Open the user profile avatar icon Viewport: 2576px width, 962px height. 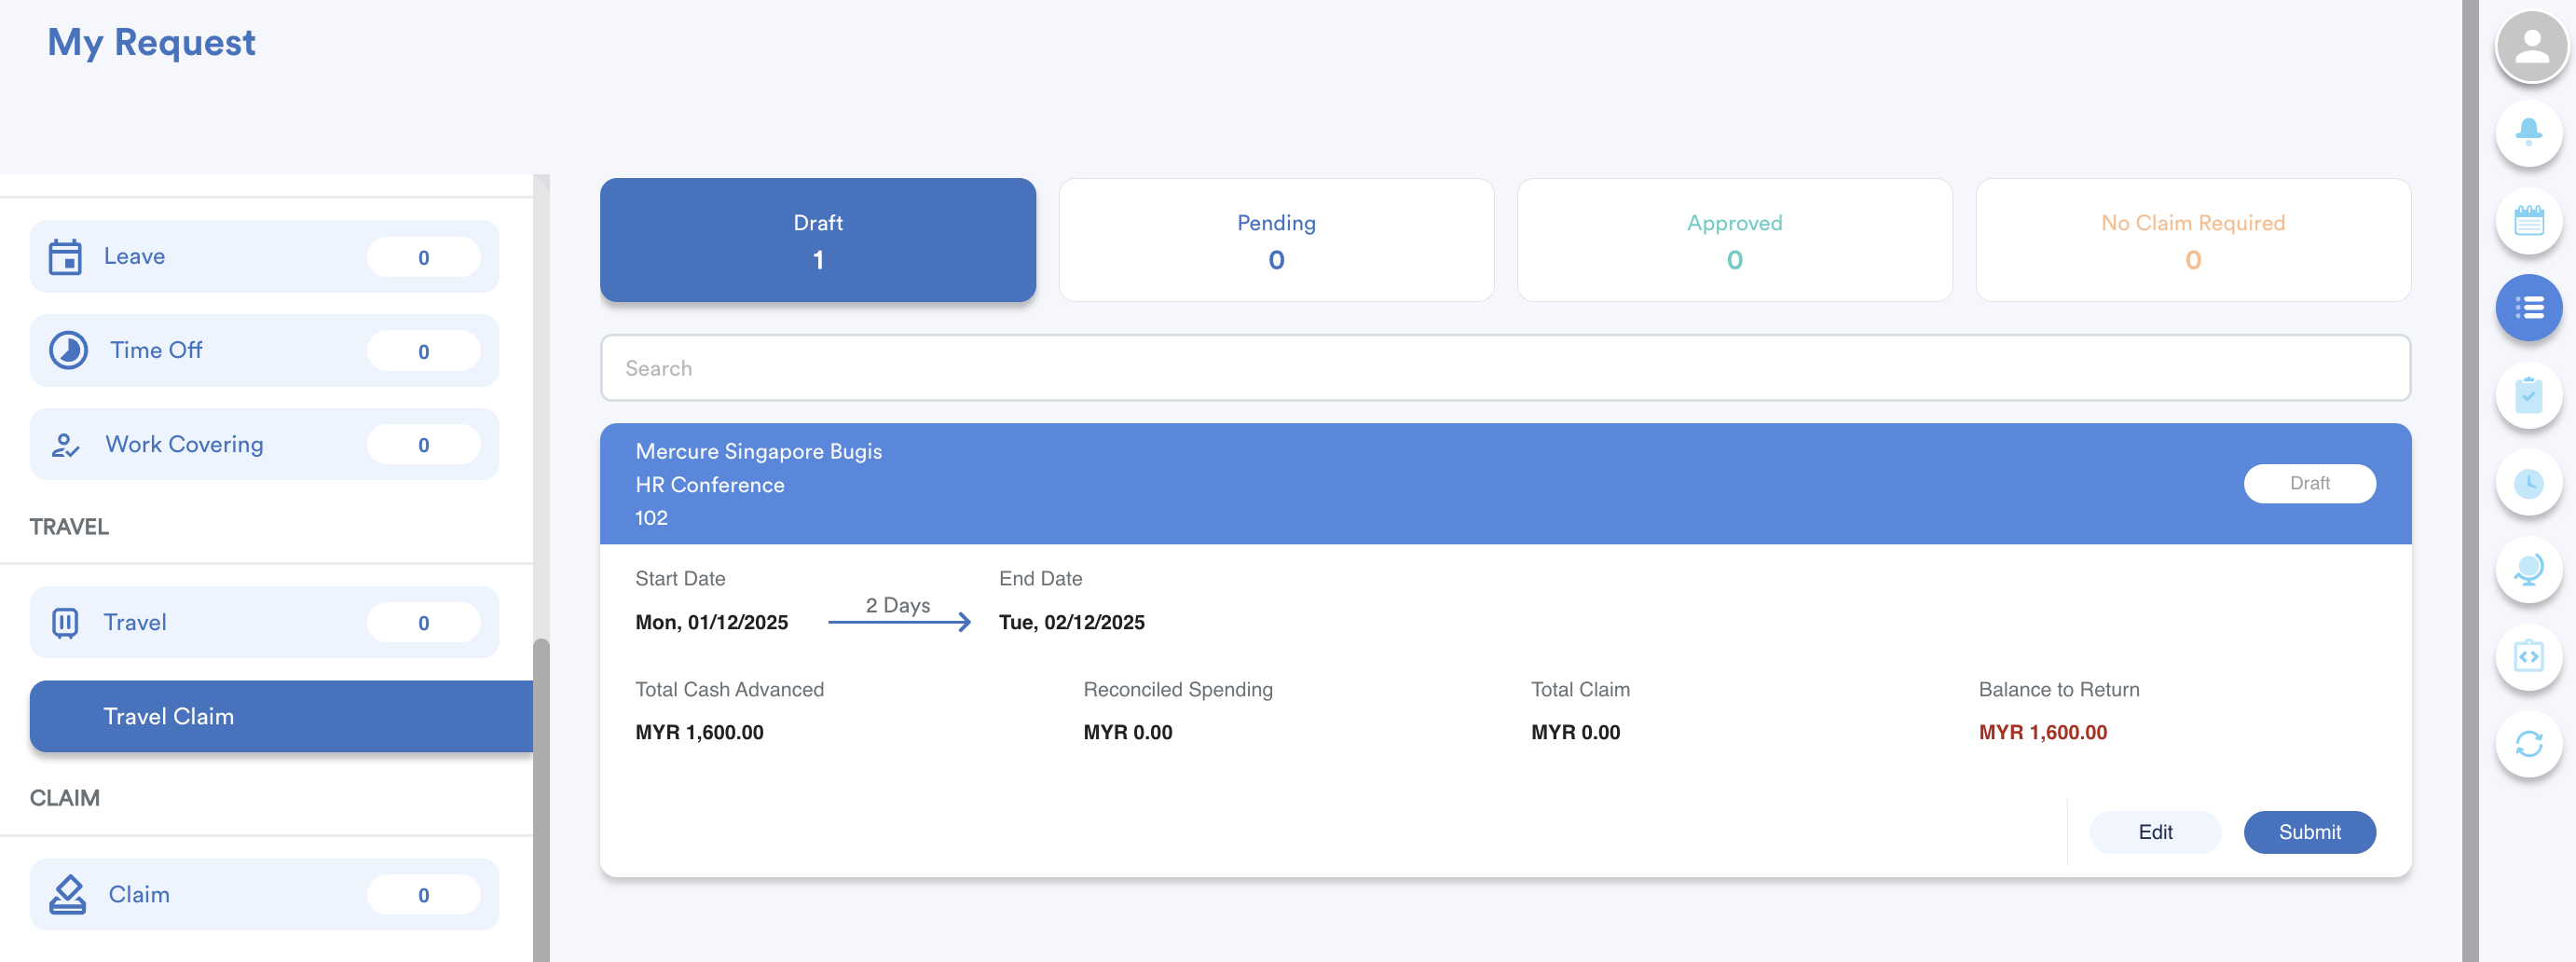tap(2531, 46)
